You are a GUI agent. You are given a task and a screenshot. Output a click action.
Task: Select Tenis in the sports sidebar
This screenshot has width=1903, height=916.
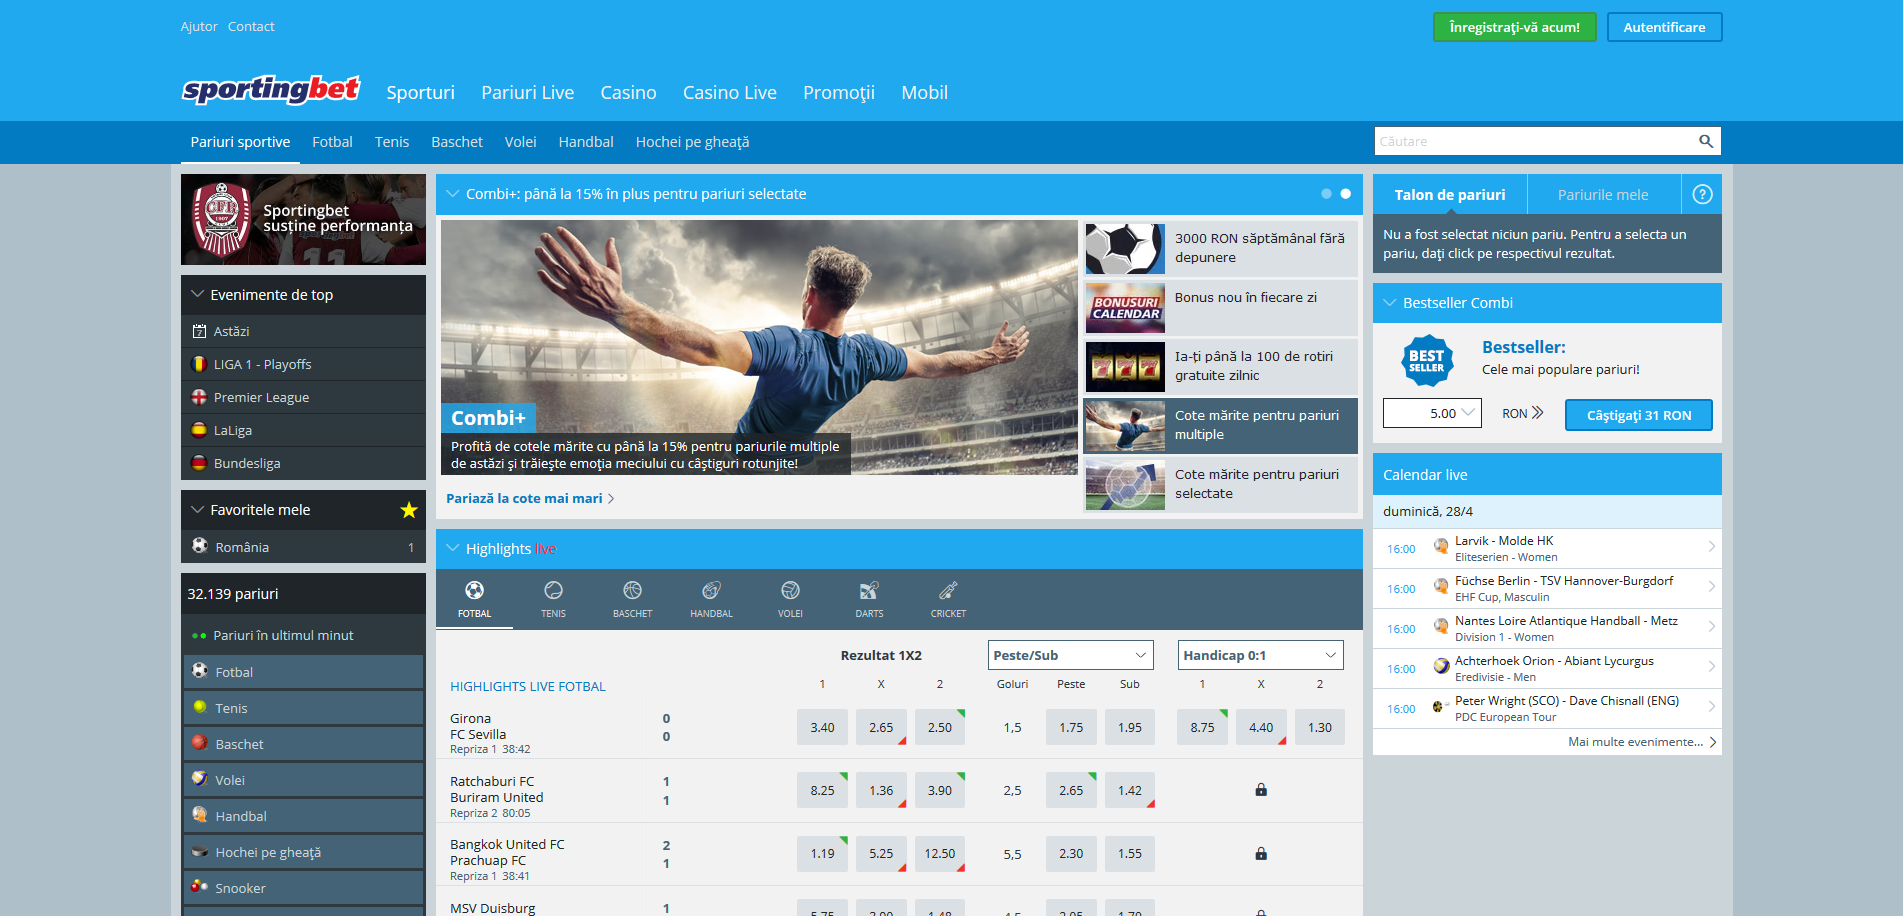303,708
